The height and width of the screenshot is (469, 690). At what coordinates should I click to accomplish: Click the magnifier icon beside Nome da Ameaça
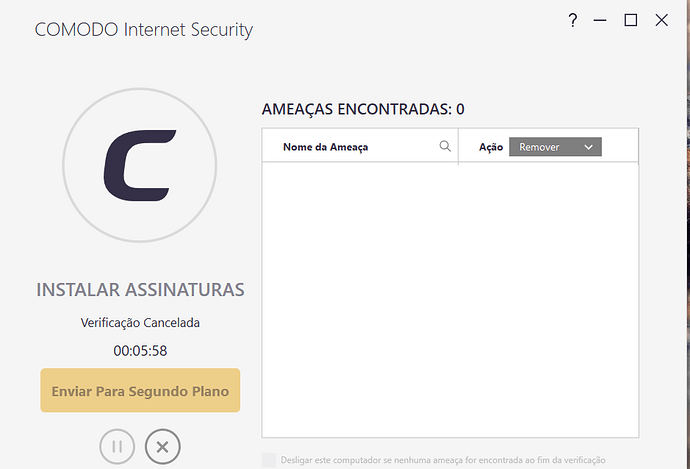click(445, 146)
